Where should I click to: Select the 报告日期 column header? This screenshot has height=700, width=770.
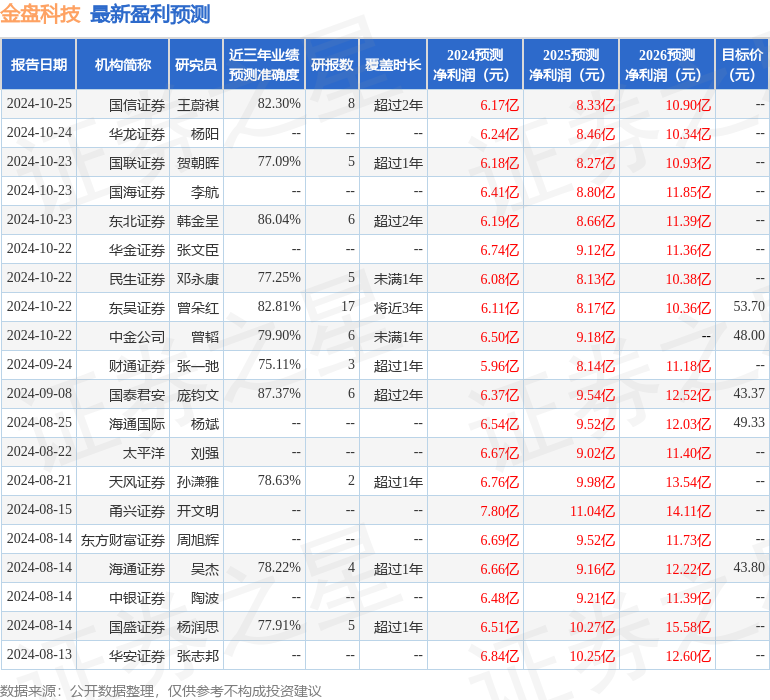click(x=39, y=64)
